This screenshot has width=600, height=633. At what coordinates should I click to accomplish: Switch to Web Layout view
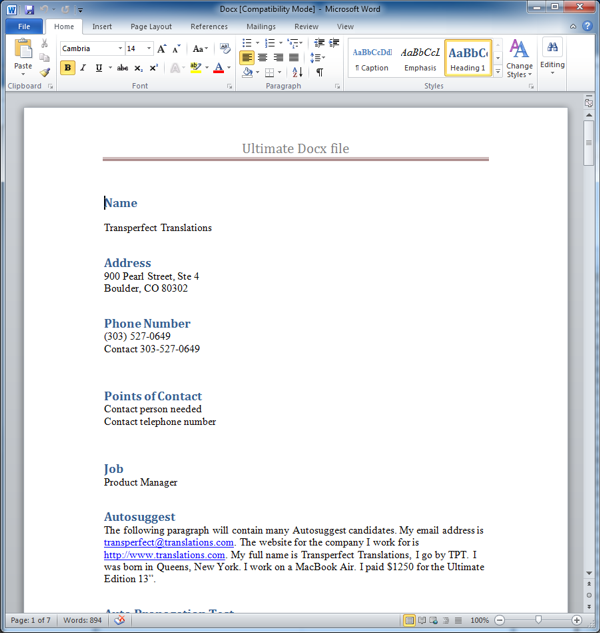434,620
